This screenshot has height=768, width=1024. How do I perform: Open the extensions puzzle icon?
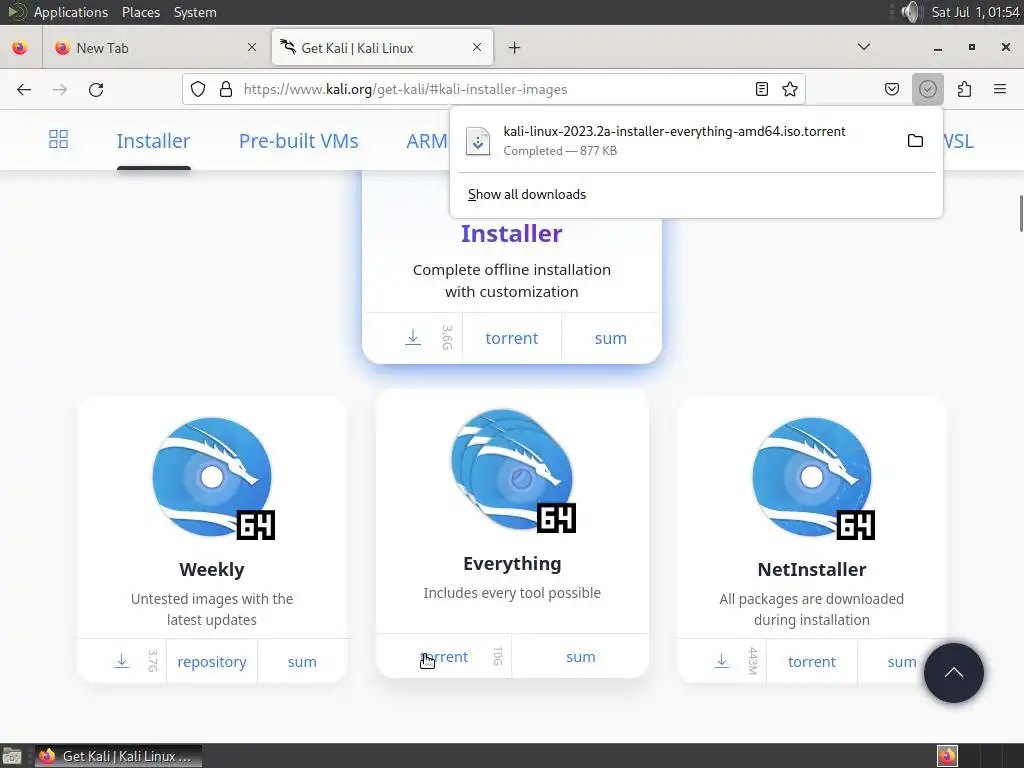click(x=965, y=89)
